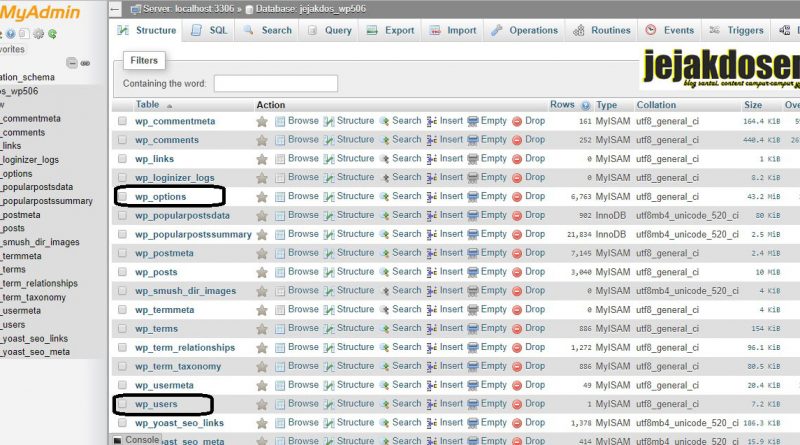Open Console panel icon at bottom
Viewport: 800px width, 445px height.
point(117,440)
